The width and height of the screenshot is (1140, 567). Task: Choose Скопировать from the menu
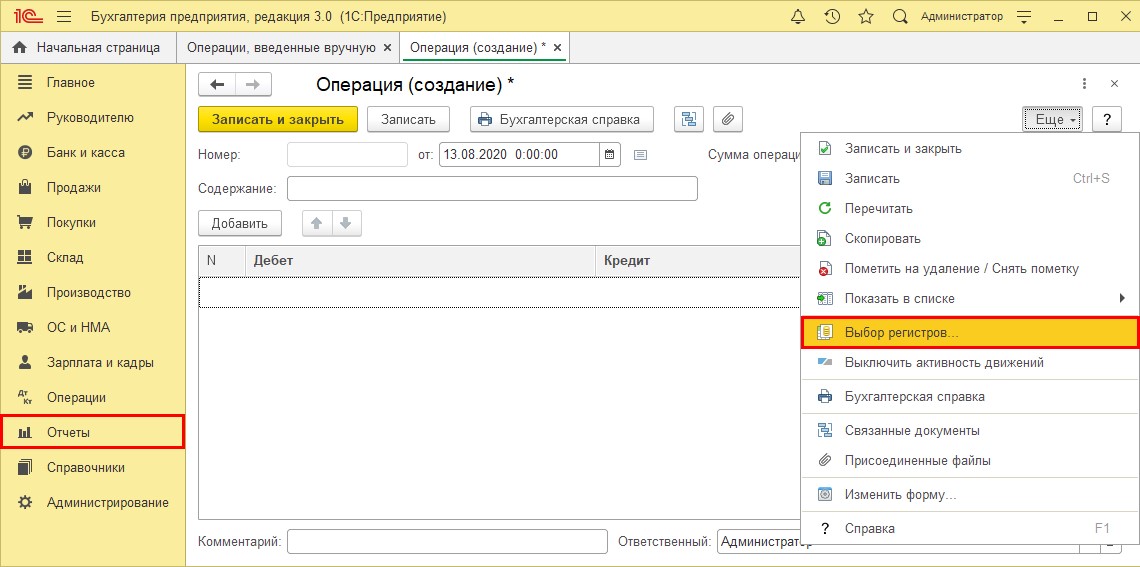tap(969, 238)
